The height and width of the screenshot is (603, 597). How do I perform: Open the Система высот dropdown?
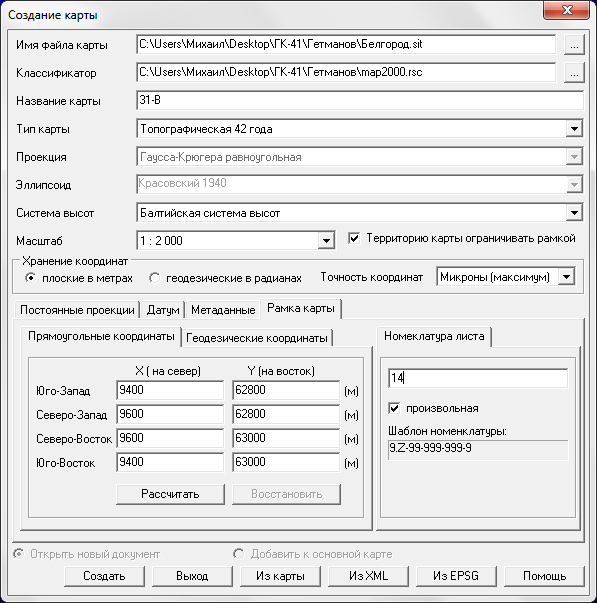574,213
